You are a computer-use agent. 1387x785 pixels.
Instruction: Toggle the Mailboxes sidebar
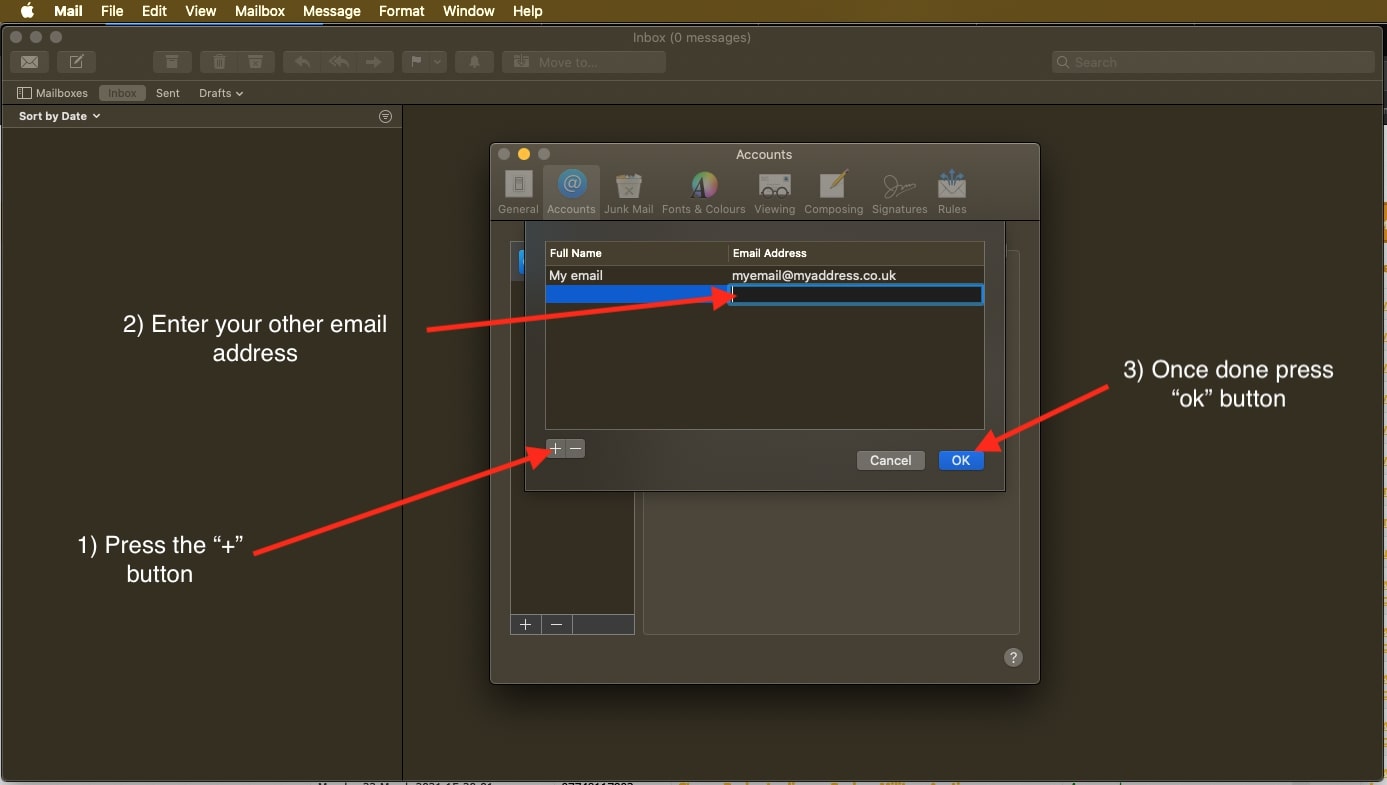[53, 93]
